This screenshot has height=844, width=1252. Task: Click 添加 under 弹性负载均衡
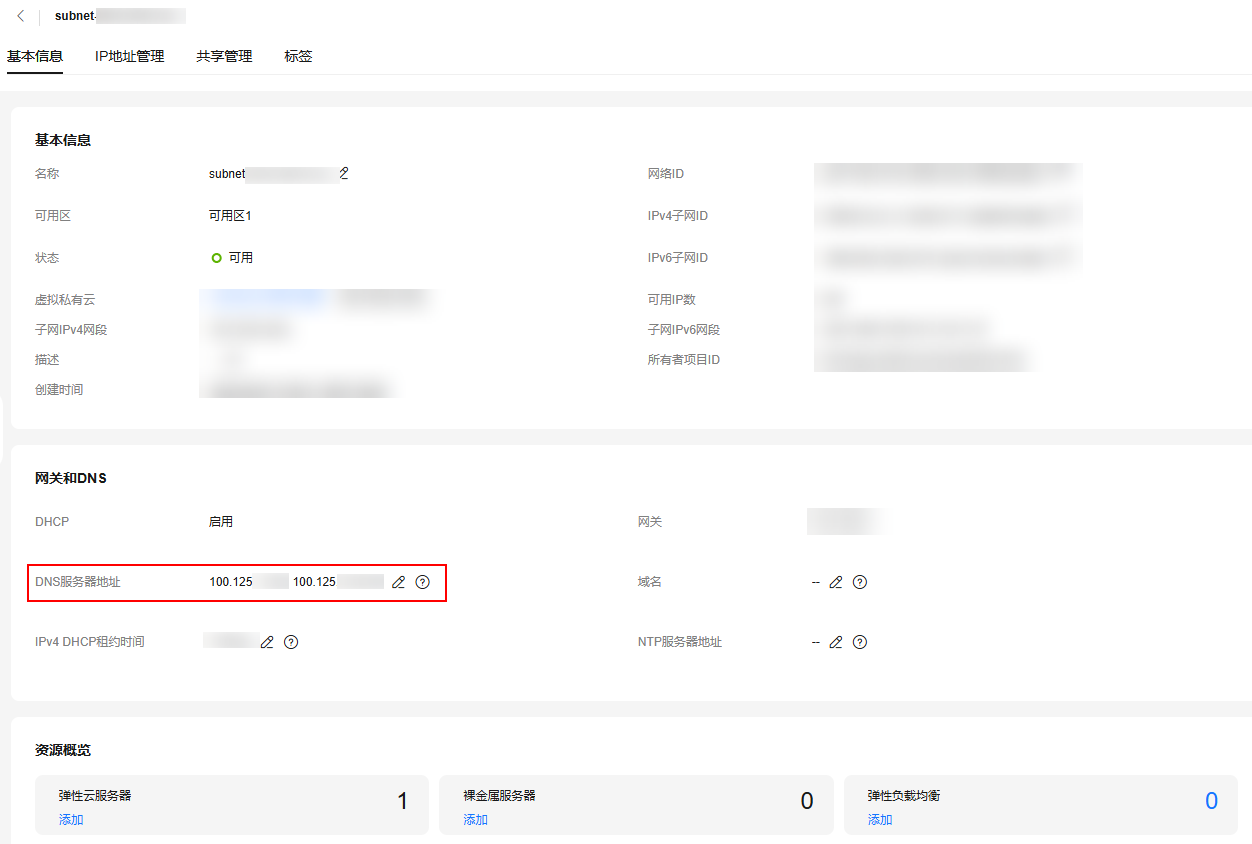(878, 819)
